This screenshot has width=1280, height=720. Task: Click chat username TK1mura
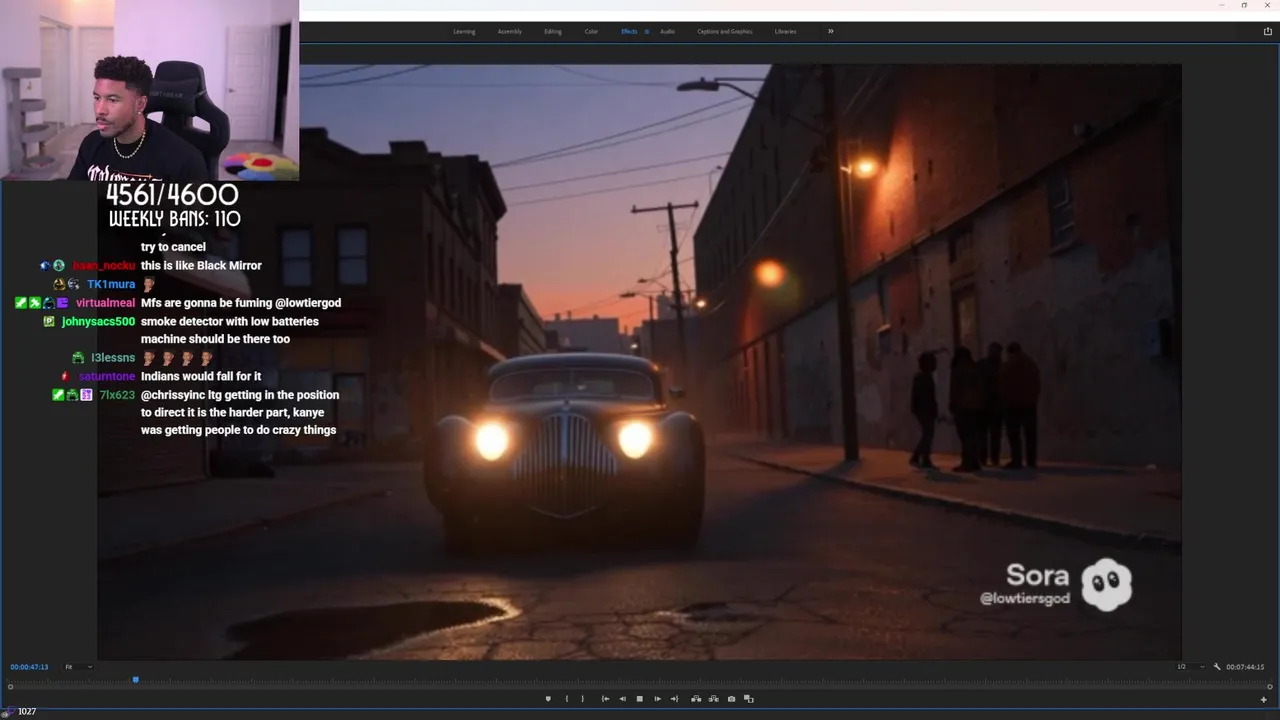(x=111, y=285)
